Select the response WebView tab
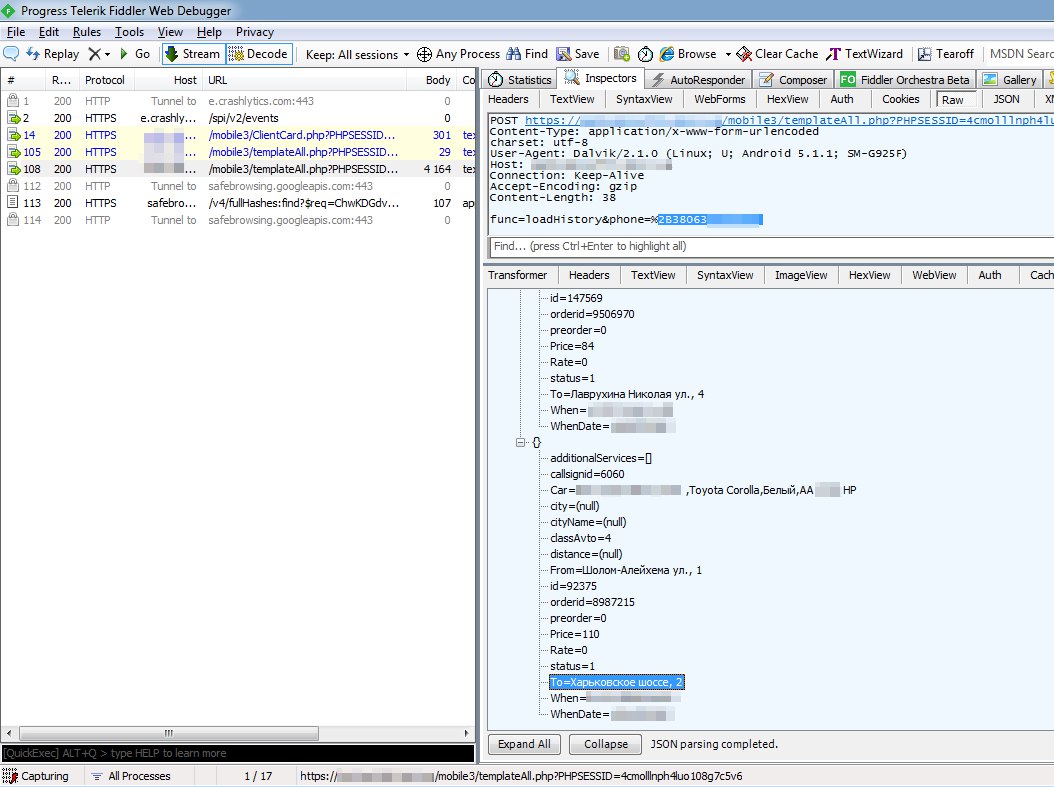 934,276
